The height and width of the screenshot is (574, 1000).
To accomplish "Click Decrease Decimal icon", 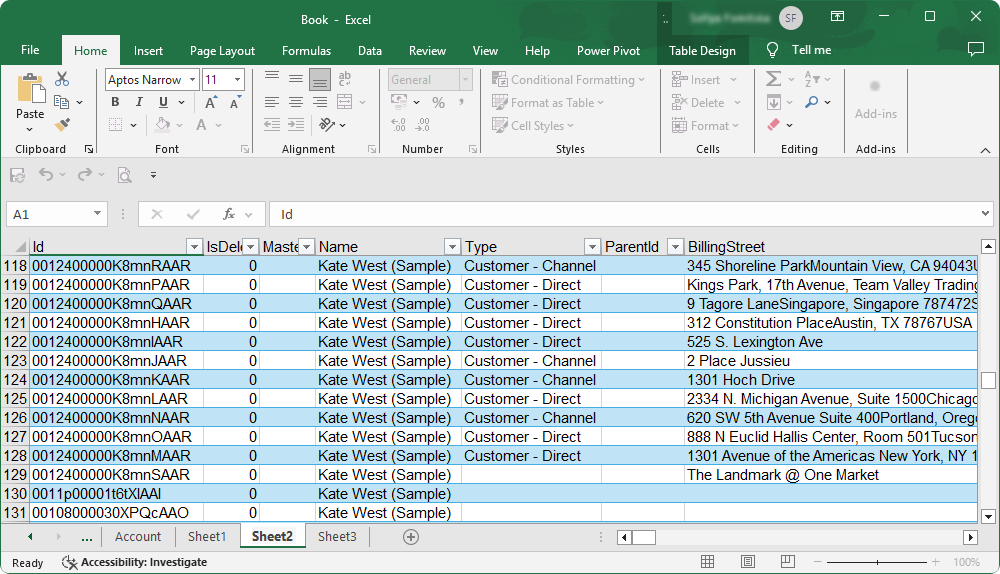I will (x=422, y=125).
